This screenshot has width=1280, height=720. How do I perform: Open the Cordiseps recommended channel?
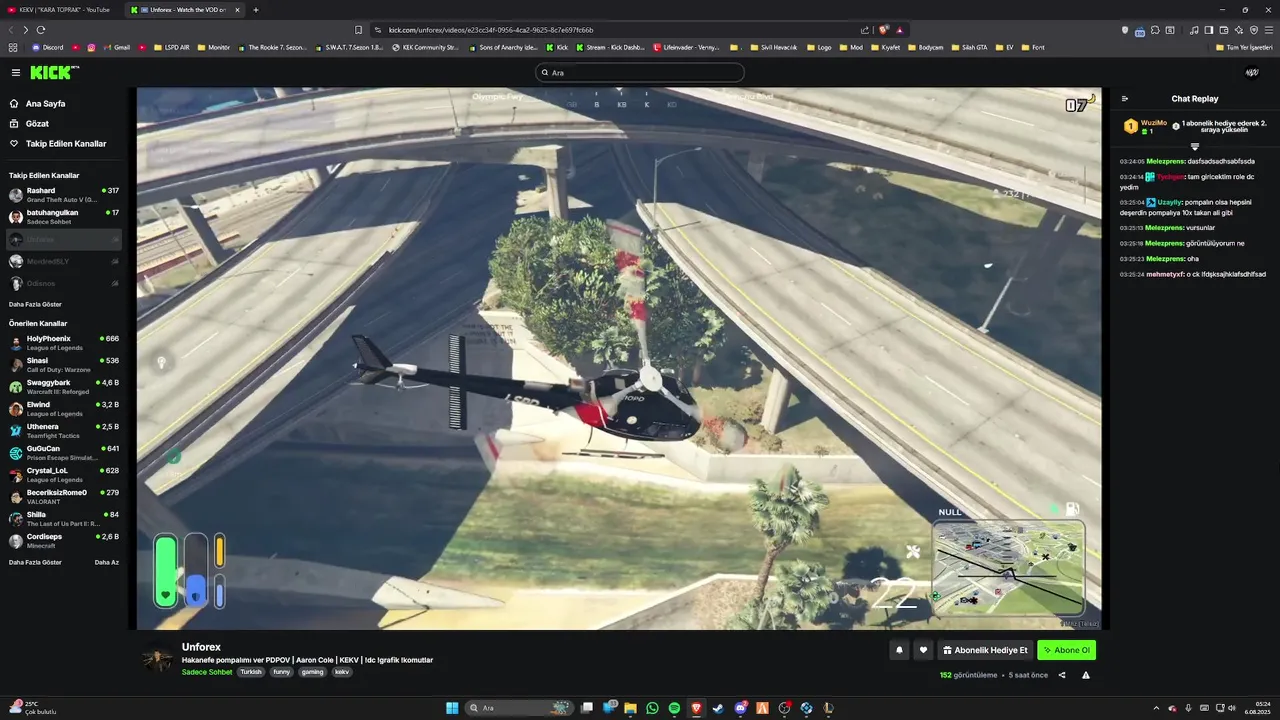pyautogui.click(x=64, y=540)
